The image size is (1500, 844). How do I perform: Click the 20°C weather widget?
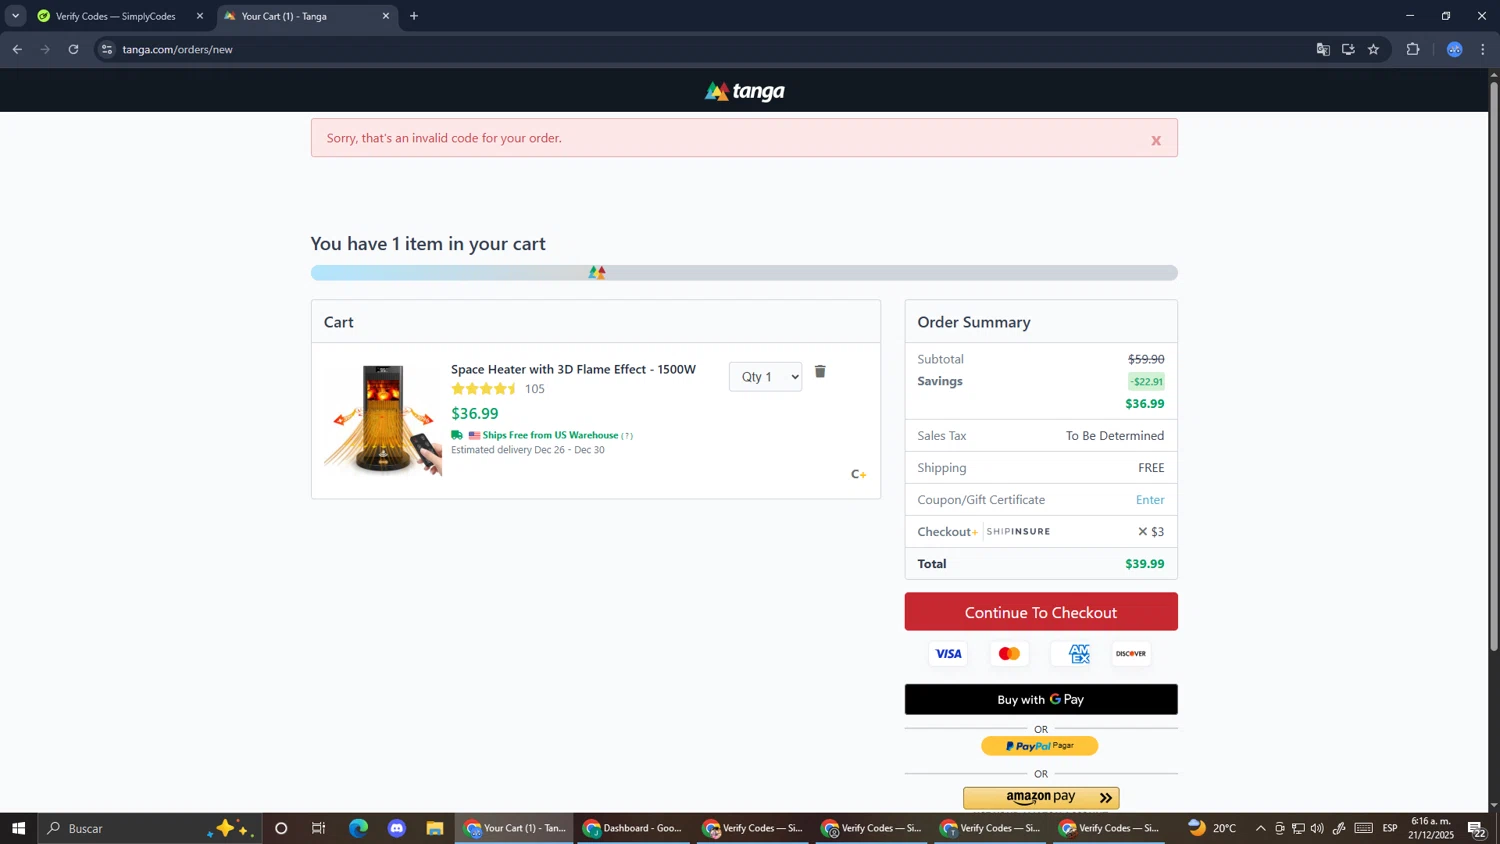1212,829
